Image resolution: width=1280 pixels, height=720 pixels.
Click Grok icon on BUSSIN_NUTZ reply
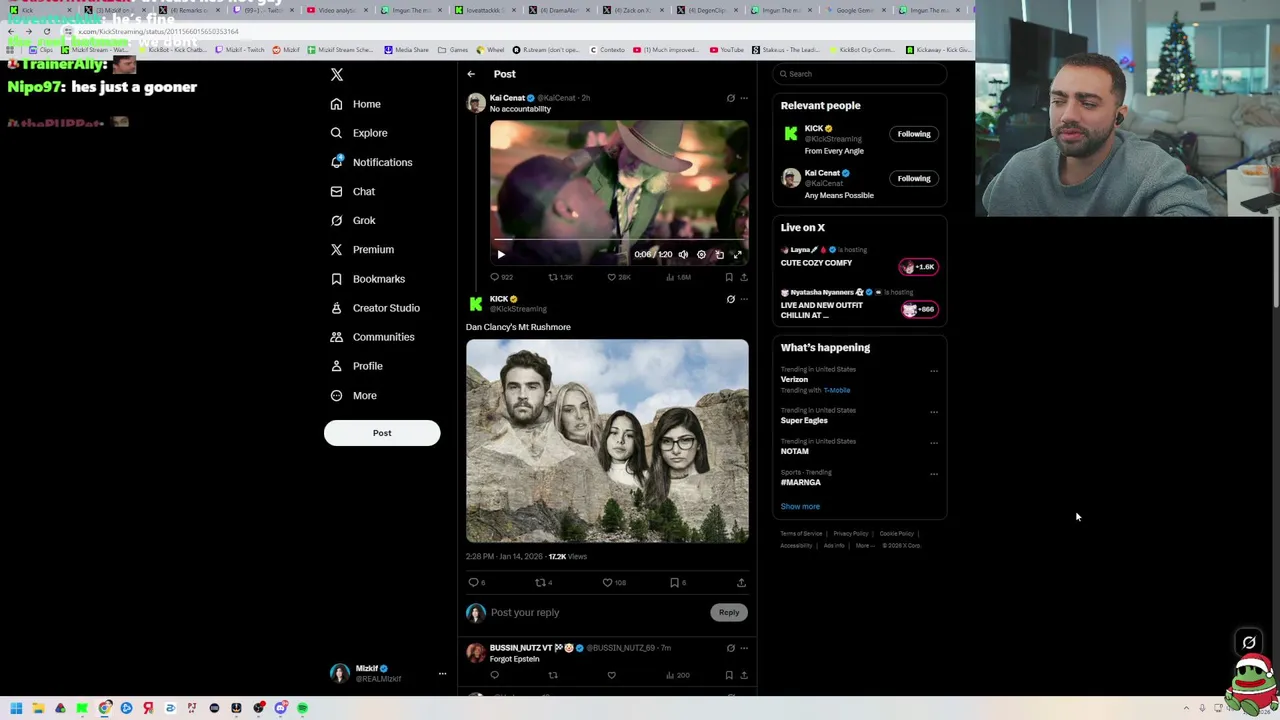click(730, 648)
